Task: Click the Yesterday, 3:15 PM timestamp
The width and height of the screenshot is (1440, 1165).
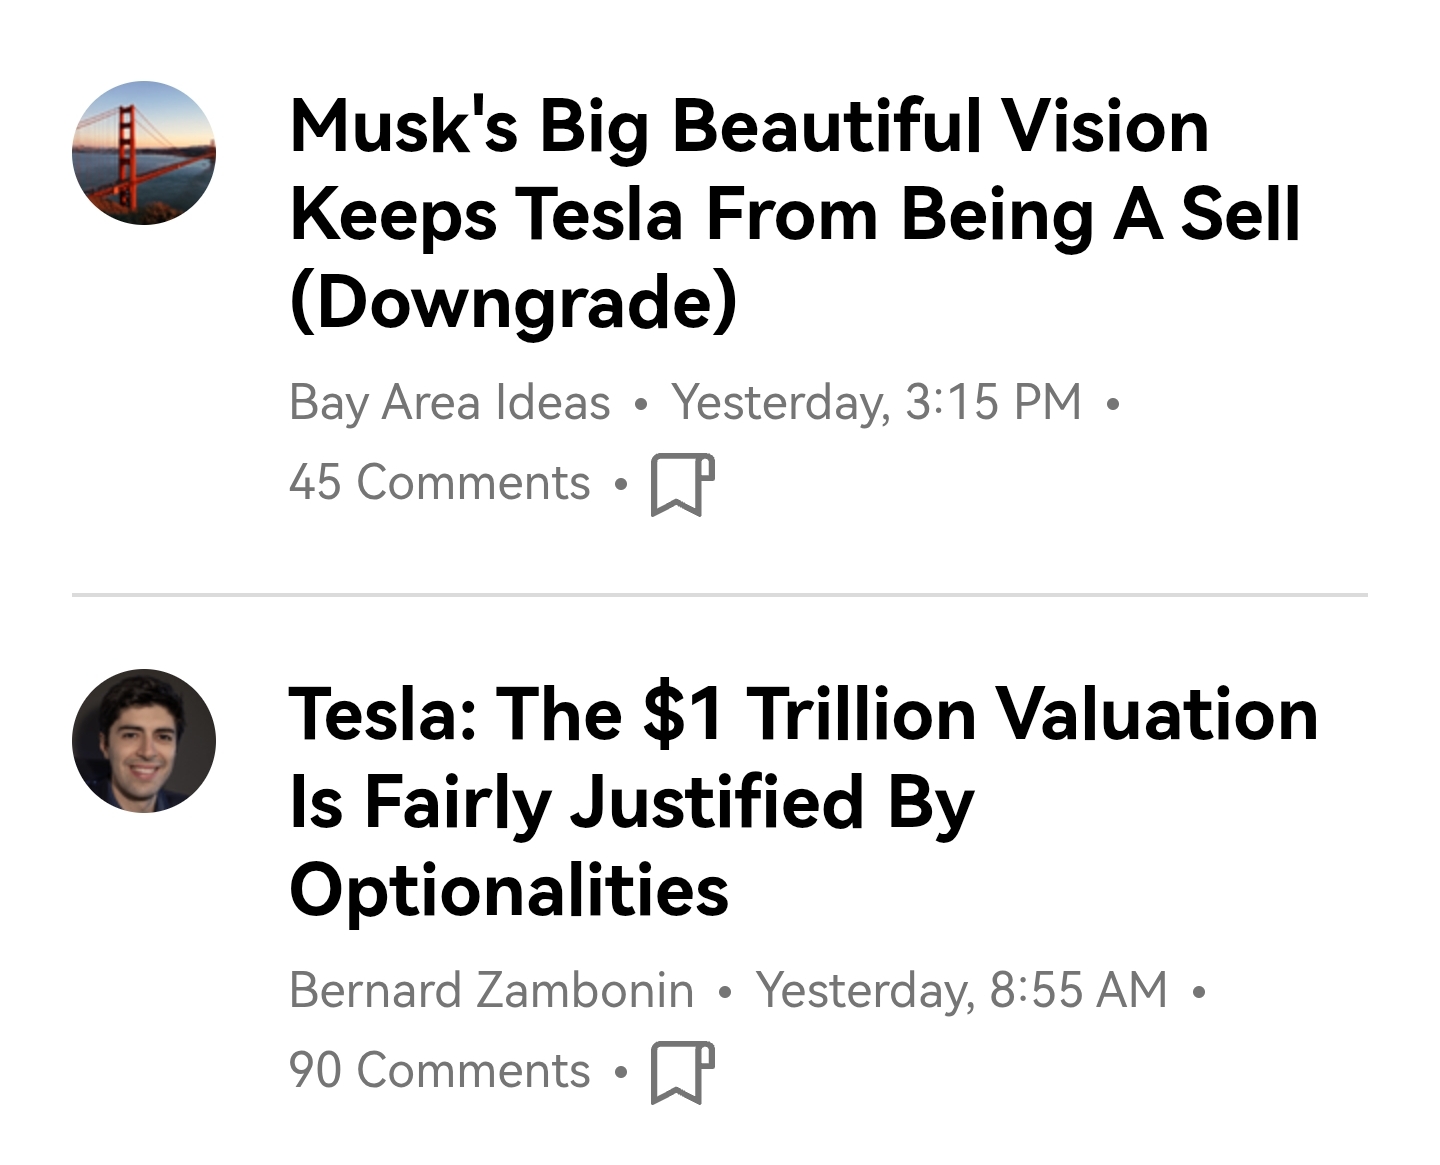Action: (876, 403)
